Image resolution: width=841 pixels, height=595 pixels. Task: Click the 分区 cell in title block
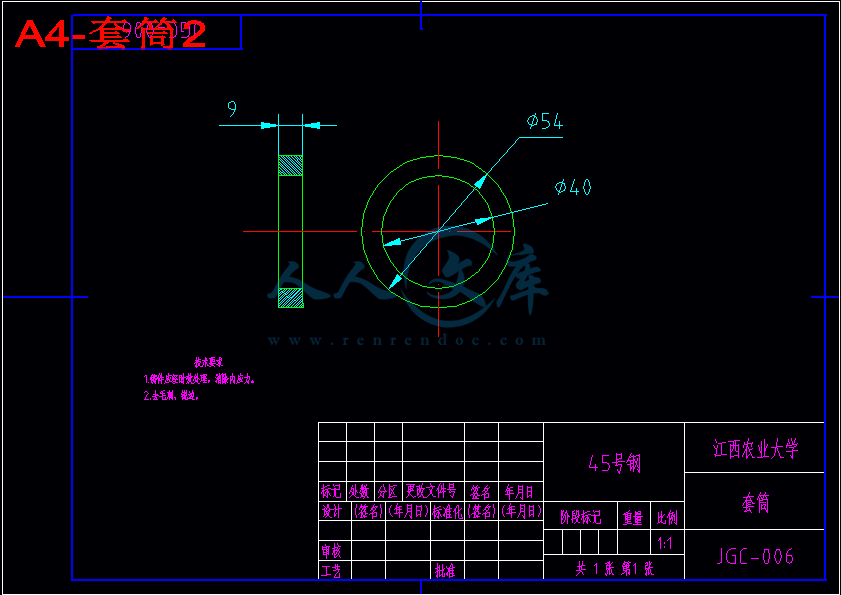388,491
